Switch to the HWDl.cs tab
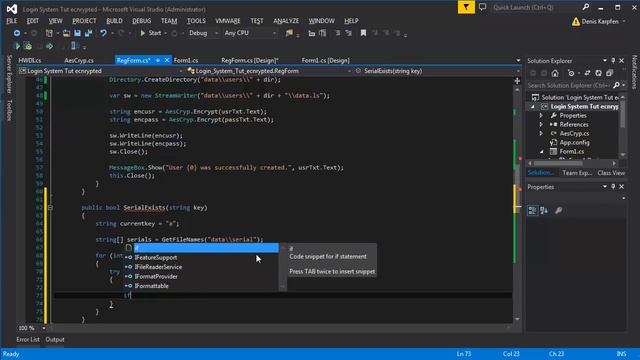The width and height of the screenshot is (640, 360). tap(30, 60)
